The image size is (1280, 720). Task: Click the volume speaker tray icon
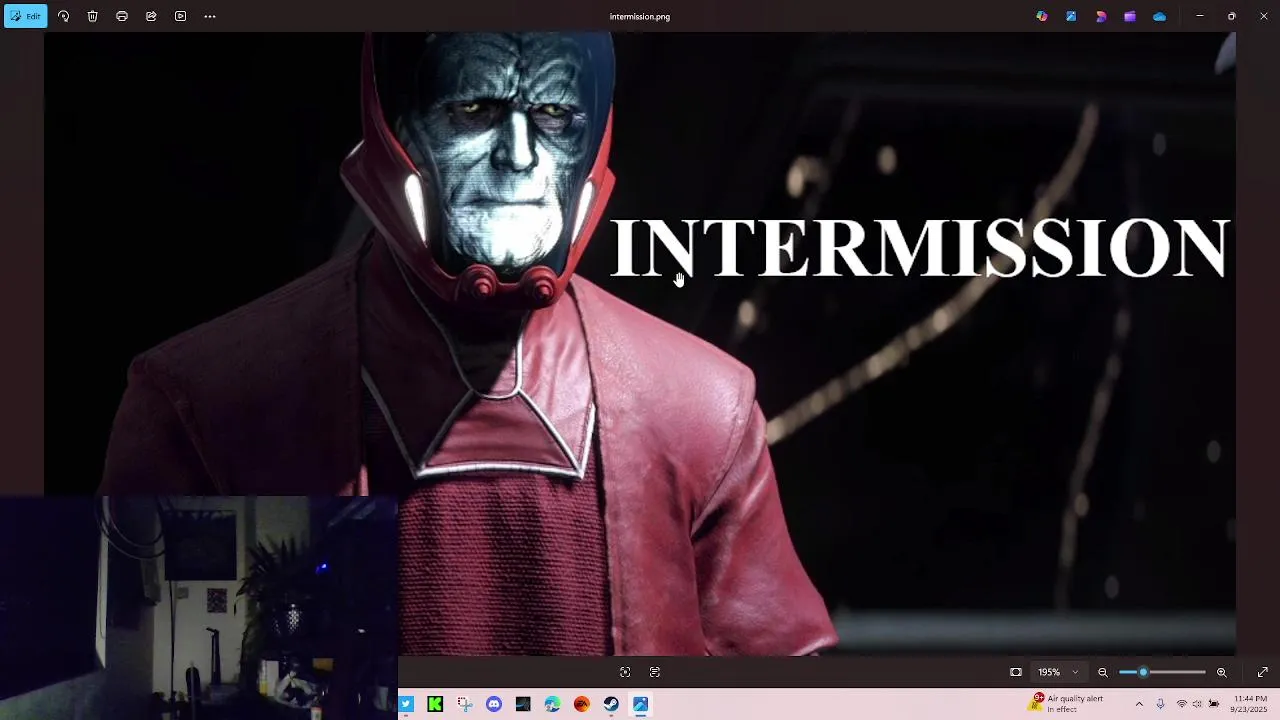[1197, 704]
